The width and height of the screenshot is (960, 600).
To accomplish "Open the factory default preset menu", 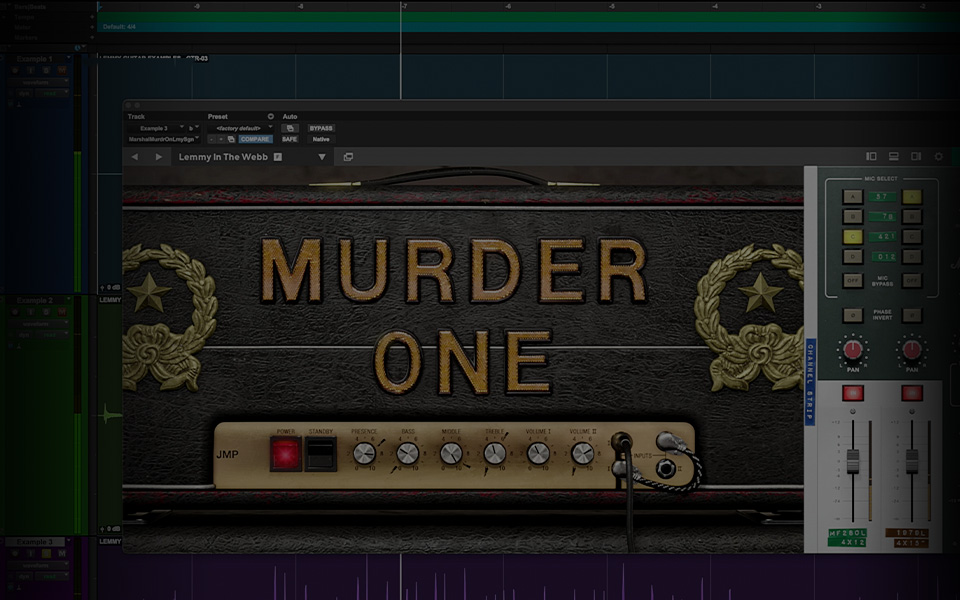I will pos(241,128).
